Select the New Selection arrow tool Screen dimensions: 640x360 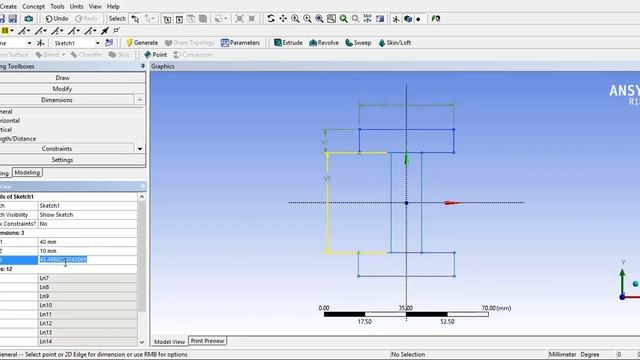(x=135, y=19)
